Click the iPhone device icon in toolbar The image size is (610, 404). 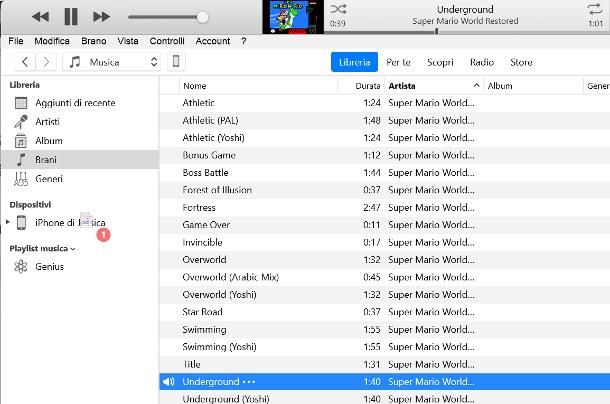[176, 61]
